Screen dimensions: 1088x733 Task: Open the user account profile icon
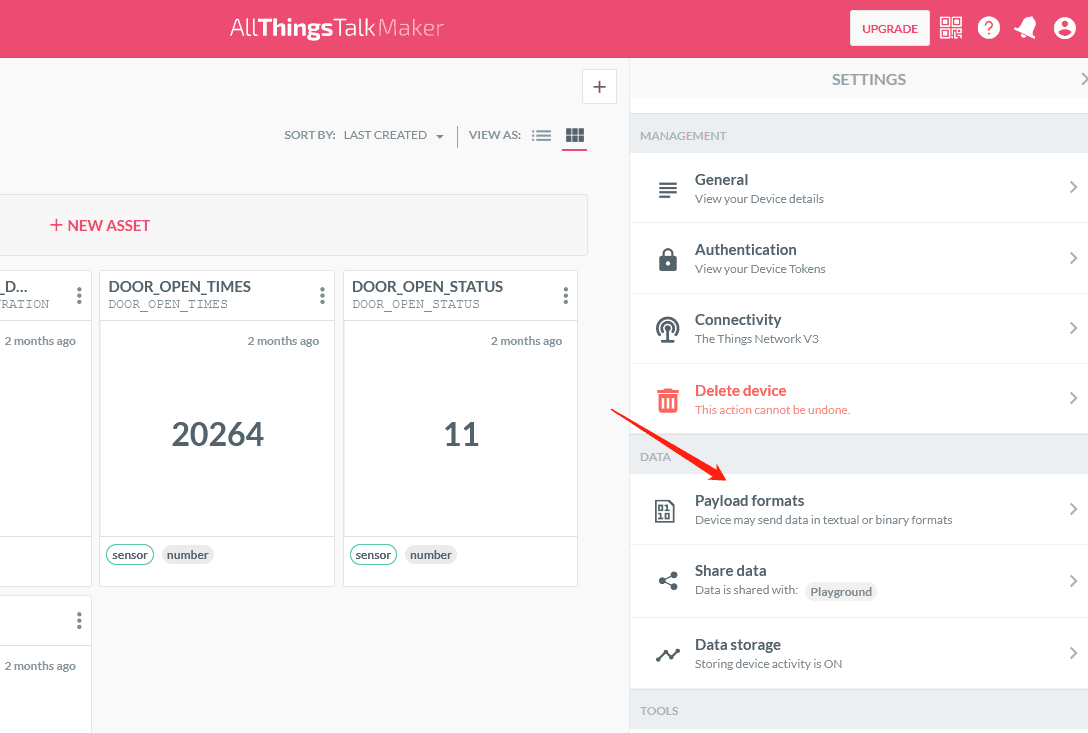click(1064, 28)
